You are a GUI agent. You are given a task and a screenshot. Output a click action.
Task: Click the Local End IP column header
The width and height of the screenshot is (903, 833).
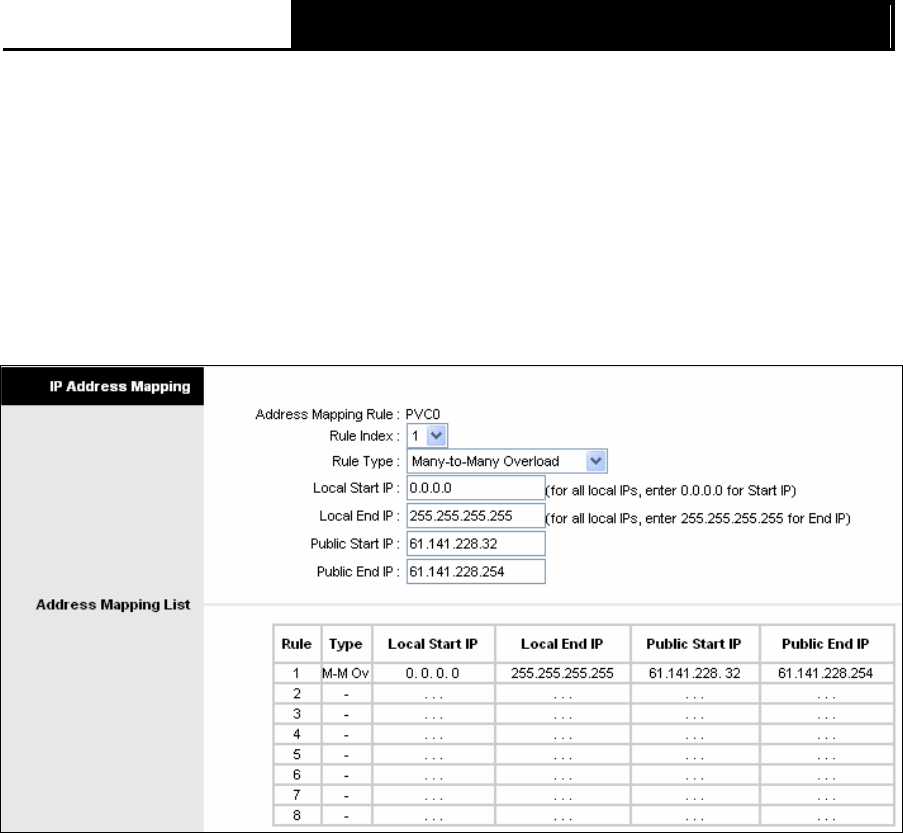pyautogui.click(x=562, y=644)
